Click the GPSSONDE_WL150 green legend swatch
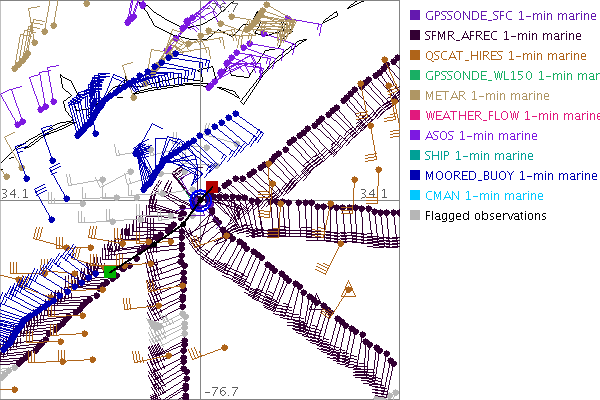The height and width of the screenshot is (400, 600). coord(415,76)
